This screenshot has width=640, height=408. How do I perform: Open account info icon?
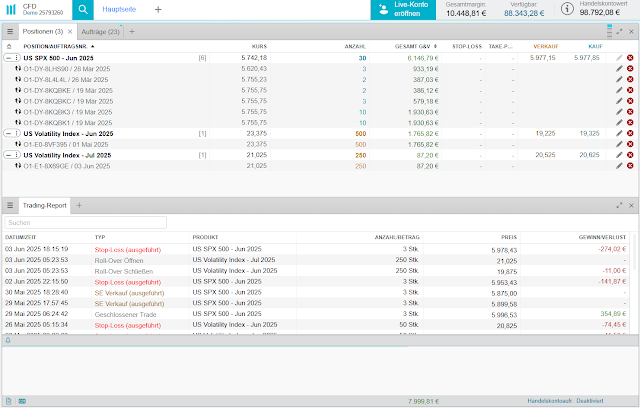point(567,9)
